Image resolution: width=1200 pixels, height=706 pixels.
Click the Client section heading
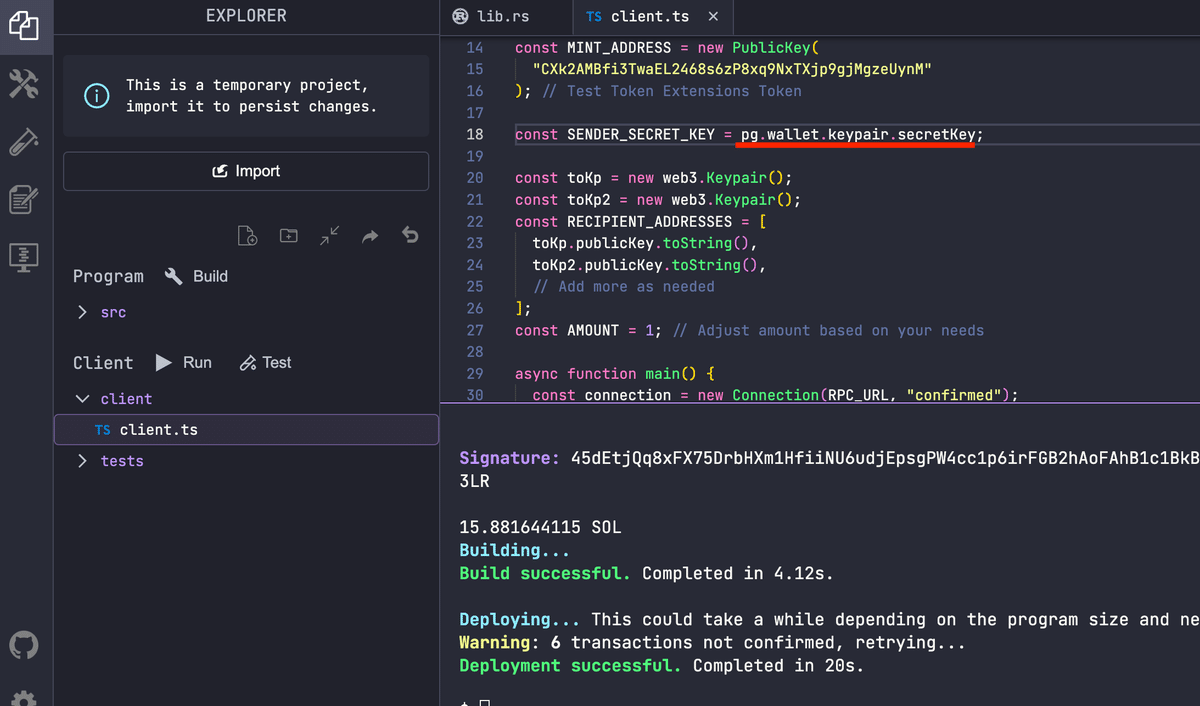[103, 362]
